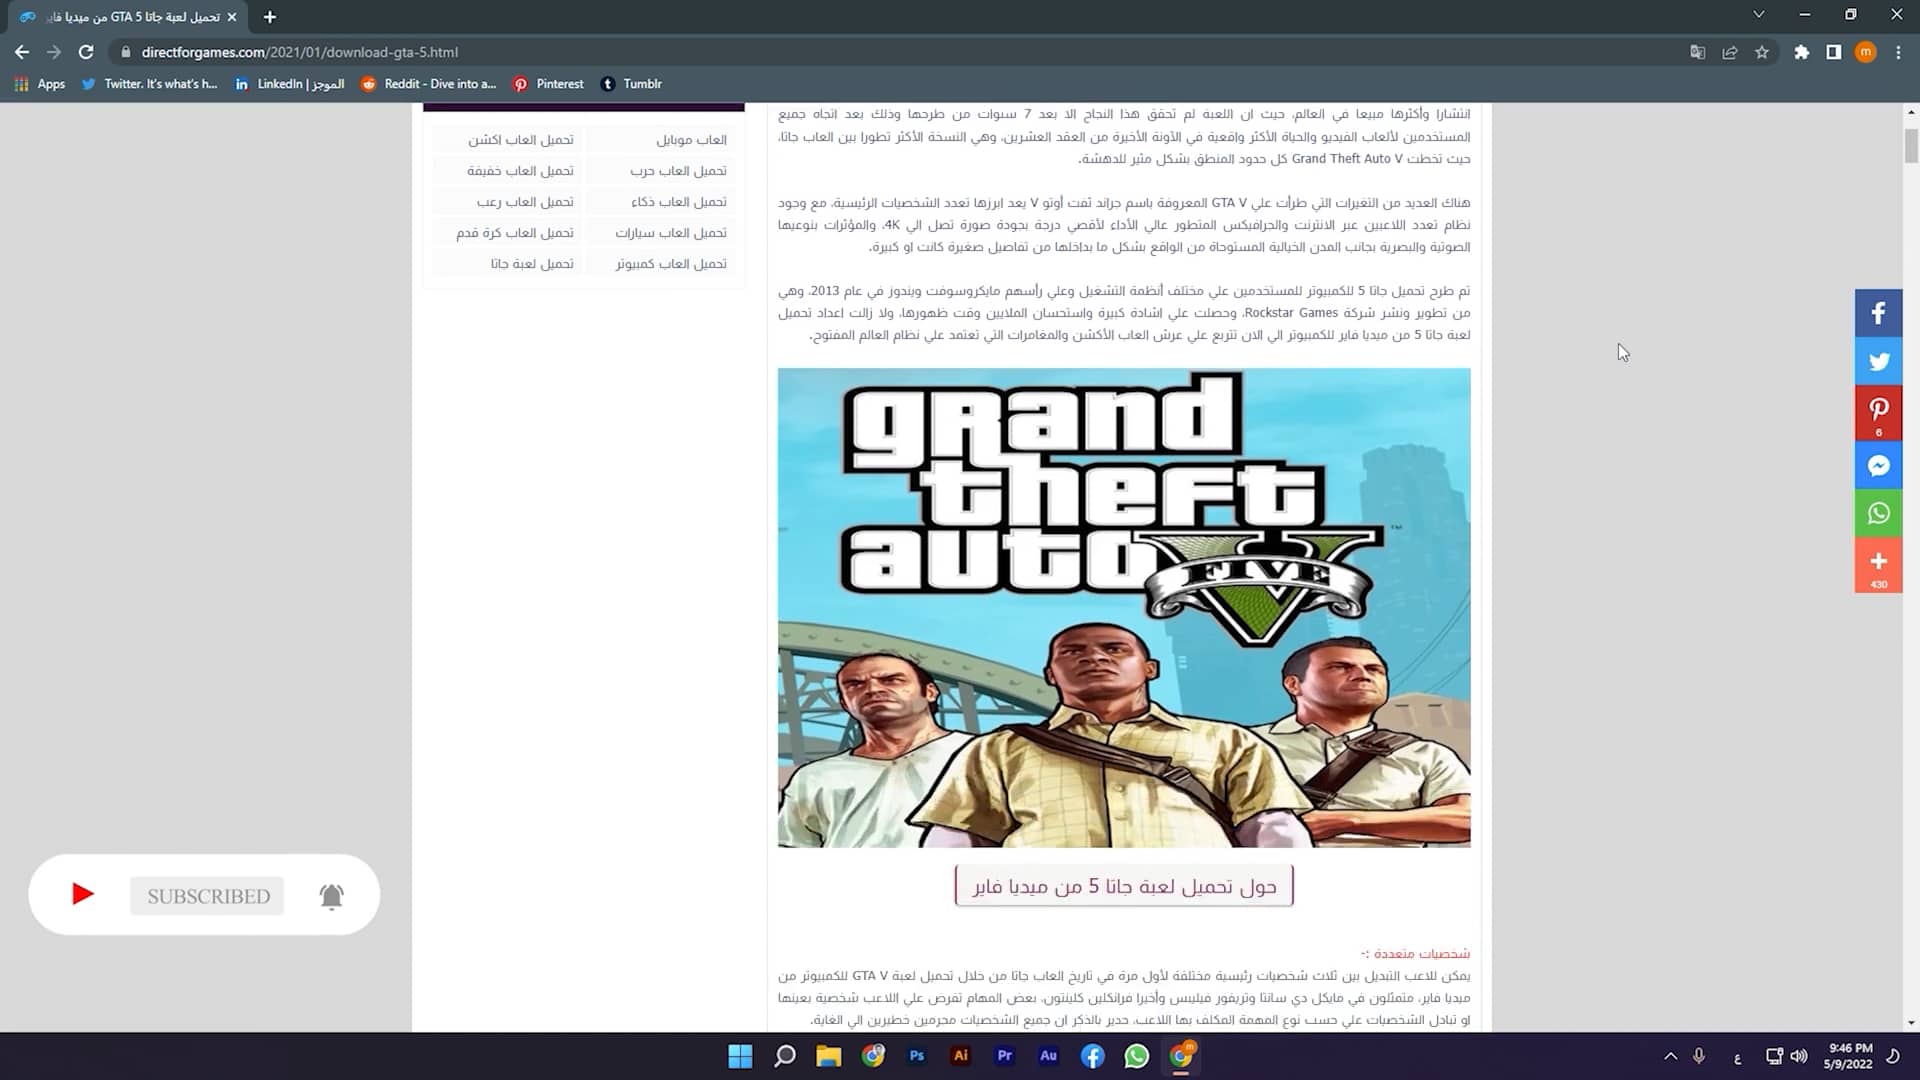Open volume control in system tray
The image size is (1920, 1080).
click(1799, 1056)
